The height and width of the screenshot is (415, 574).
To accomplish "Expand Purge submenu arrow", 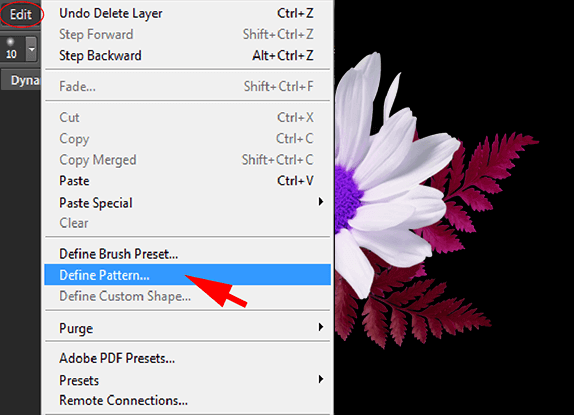I will 321,327.
